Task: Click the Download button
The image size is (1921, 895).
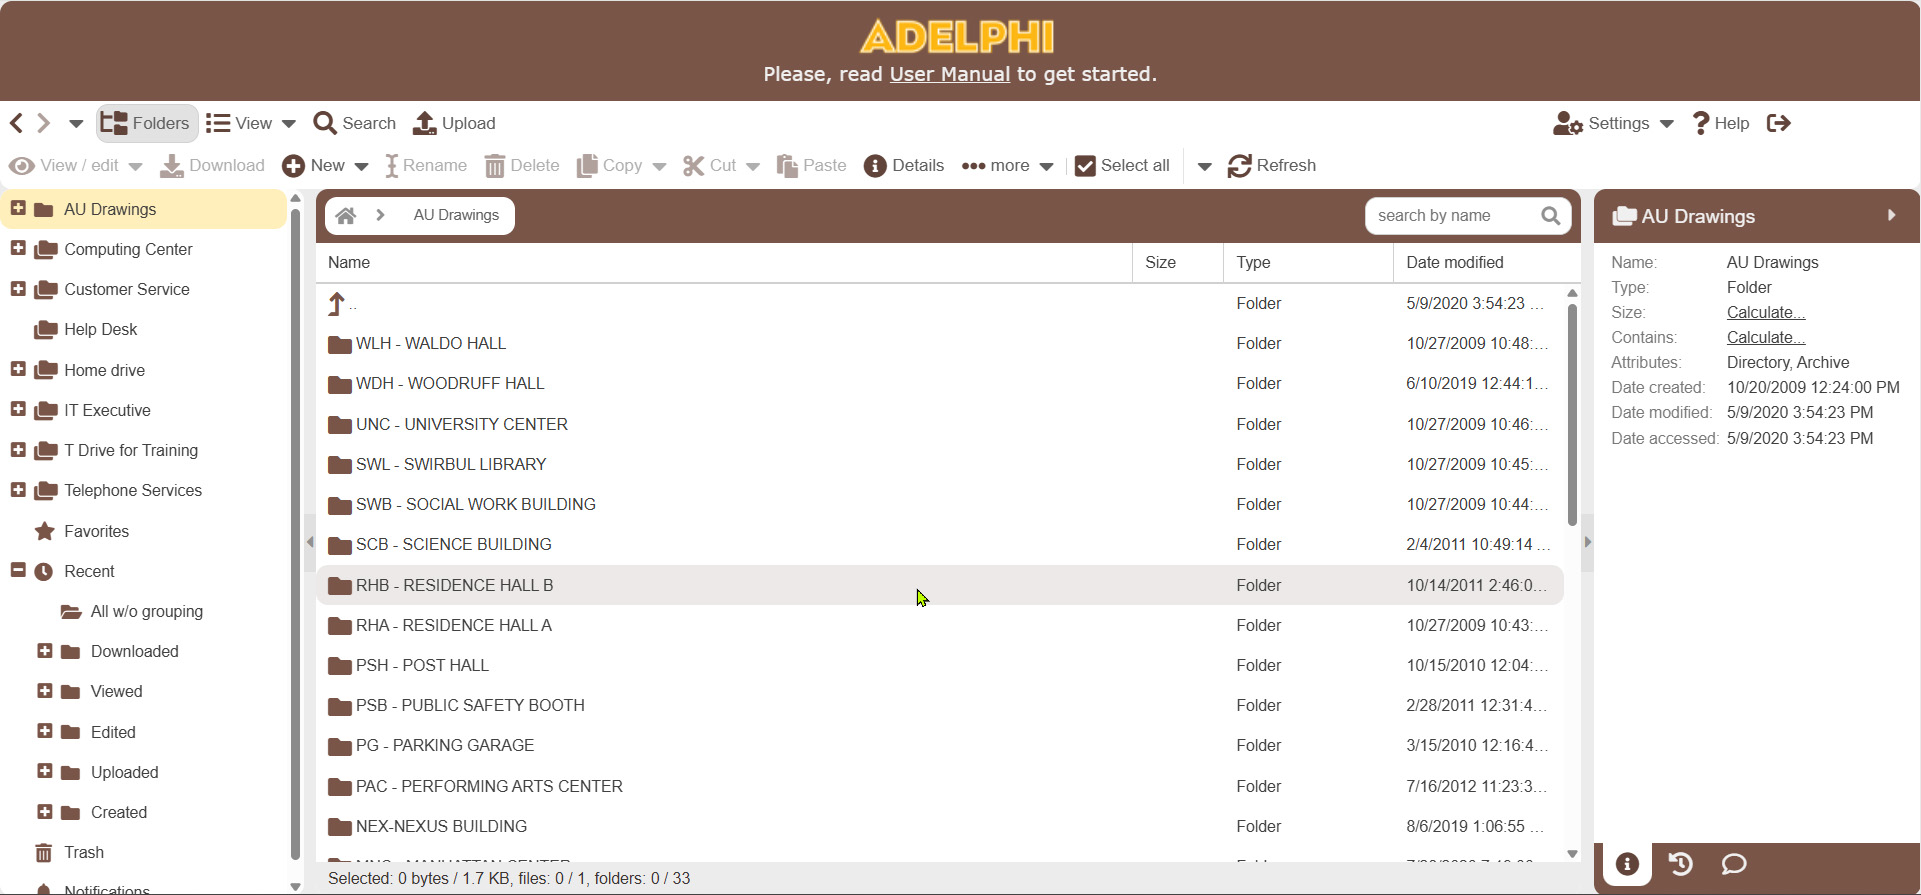Action: coord(213,165)
